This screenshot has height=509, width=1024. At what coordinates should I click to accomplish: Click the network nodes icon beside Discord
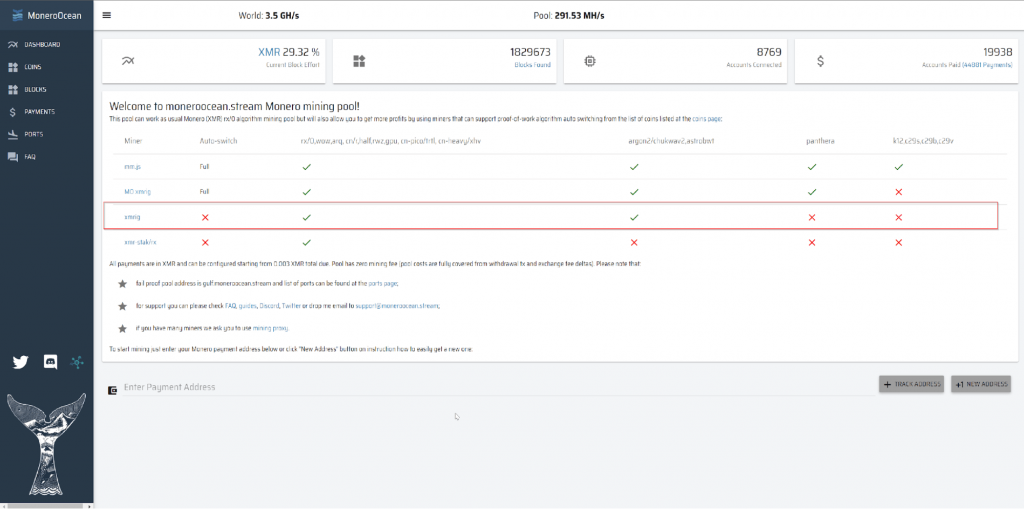click(x=77, y=361)
